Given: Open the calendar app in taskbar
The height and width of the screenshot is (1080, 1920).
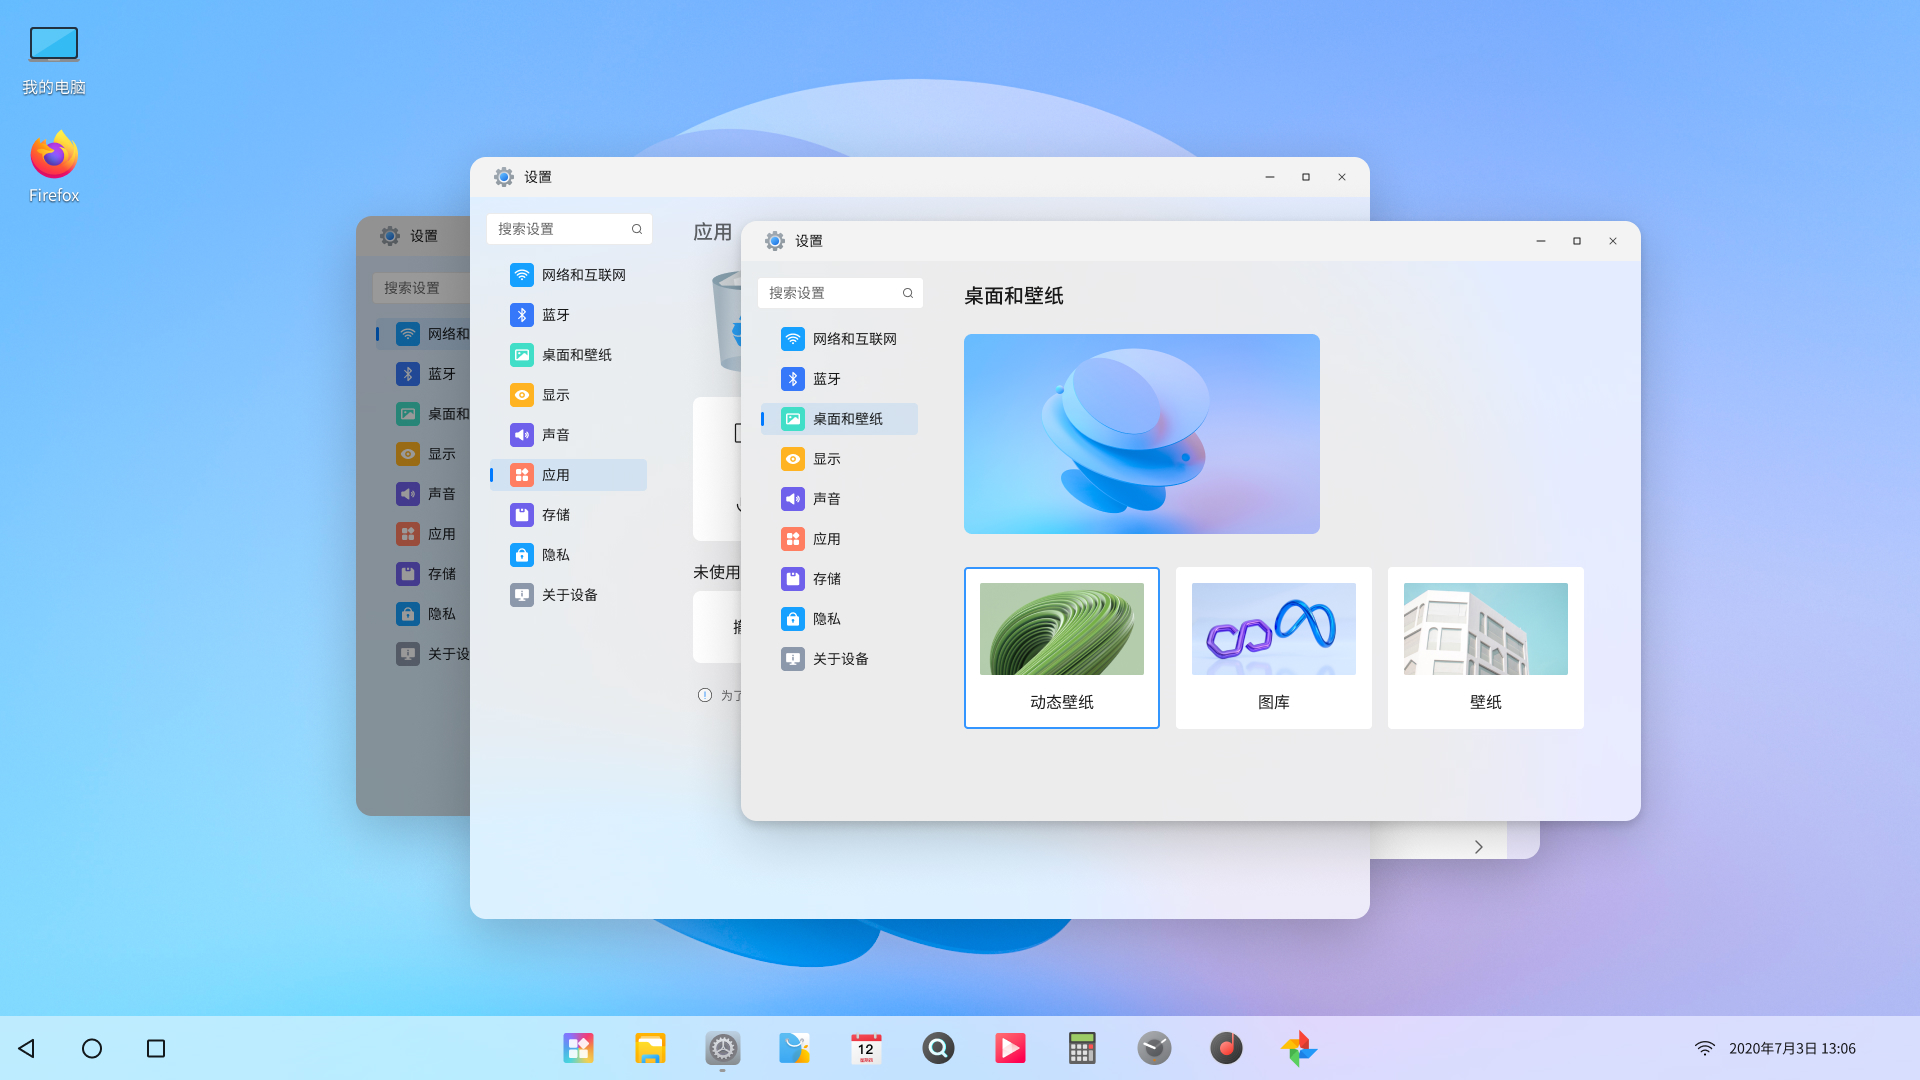Looking at the screenshot, I should 866,1048.
